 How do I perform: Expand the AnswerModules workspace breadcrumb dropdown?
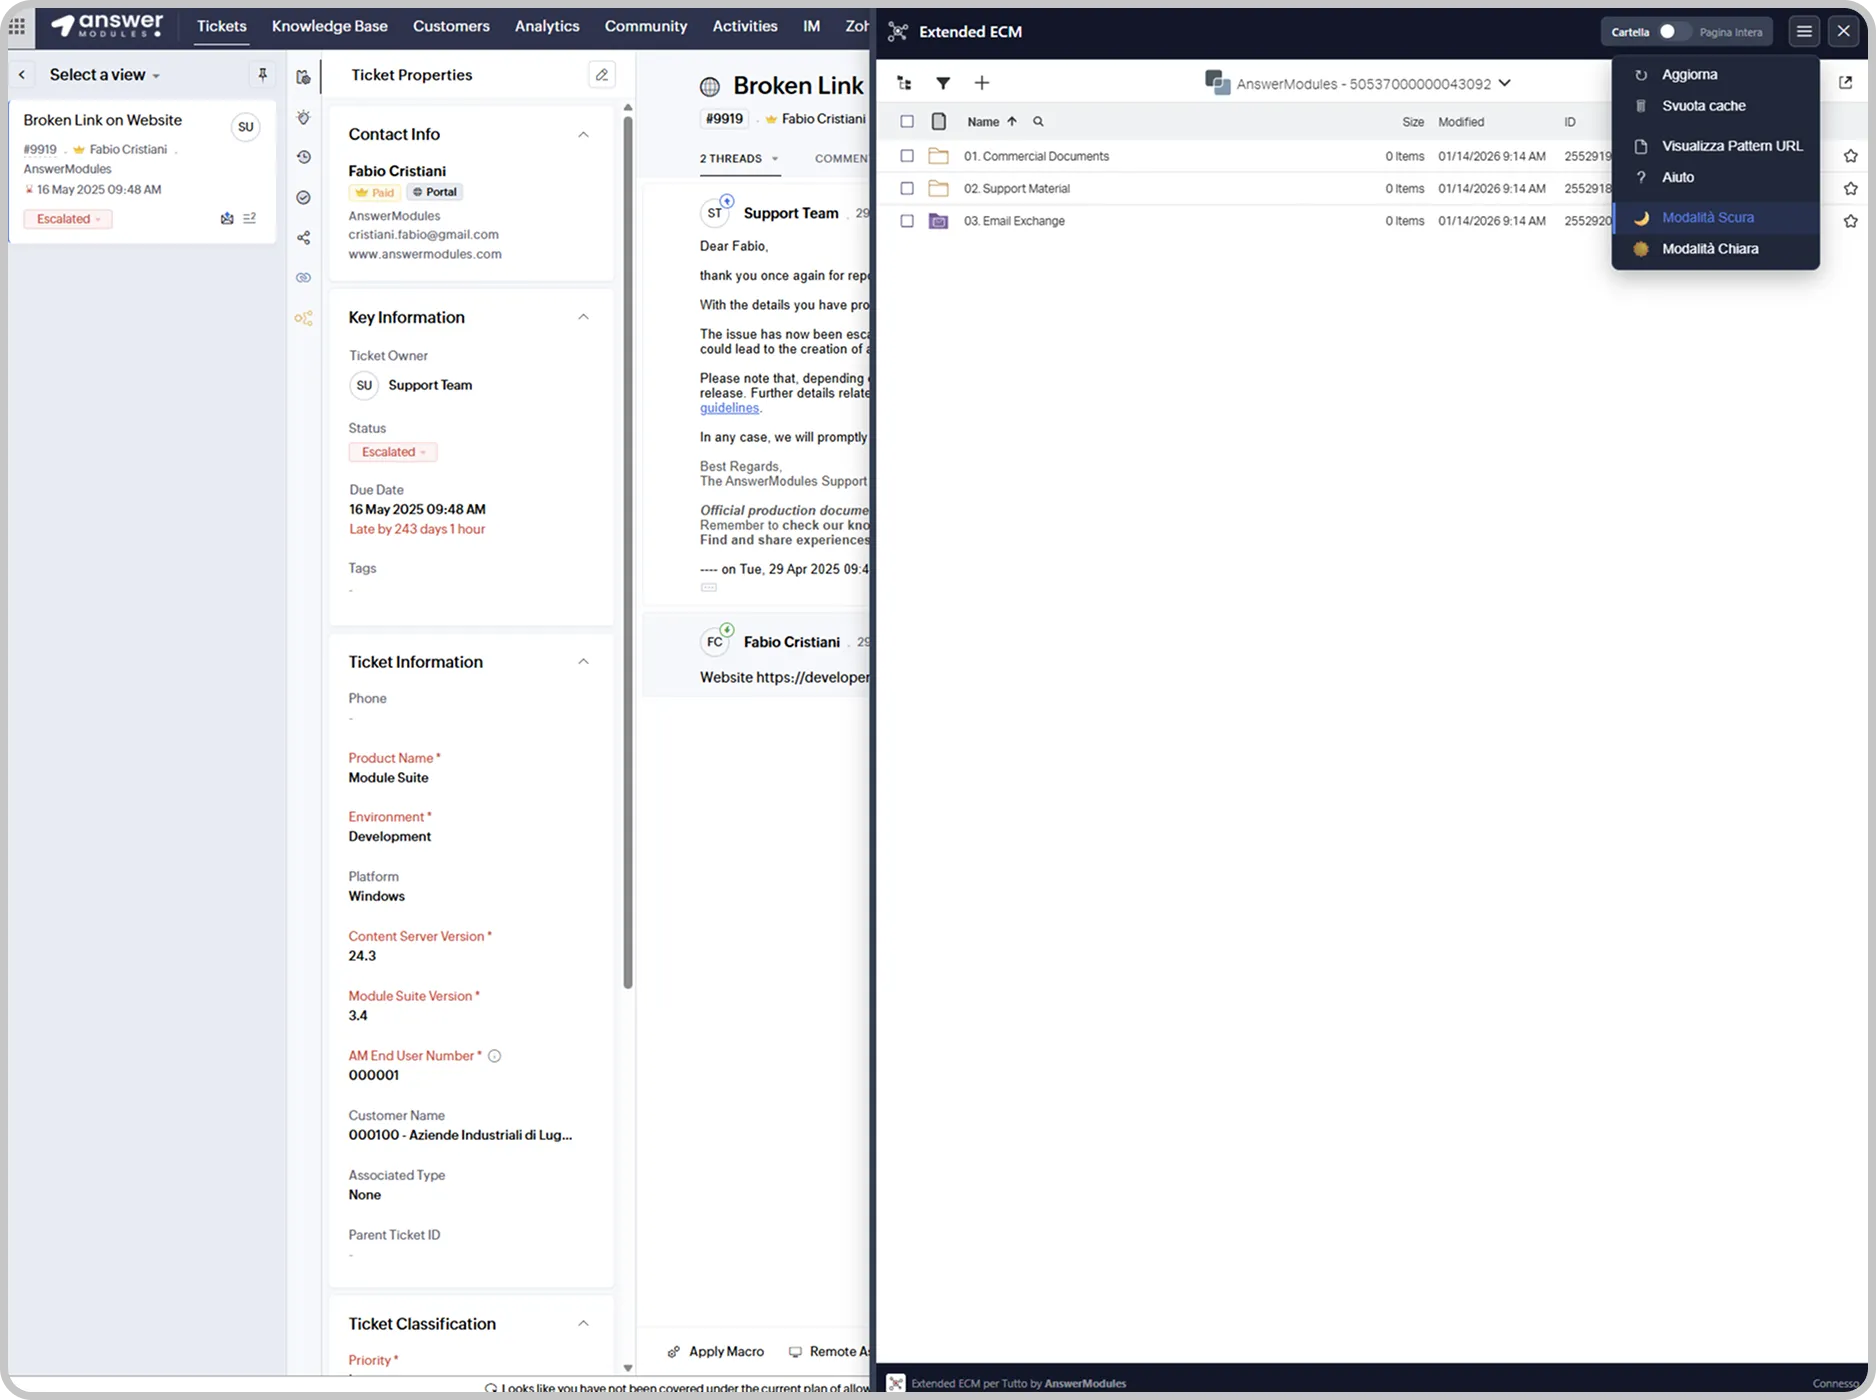click(1504, 84)
